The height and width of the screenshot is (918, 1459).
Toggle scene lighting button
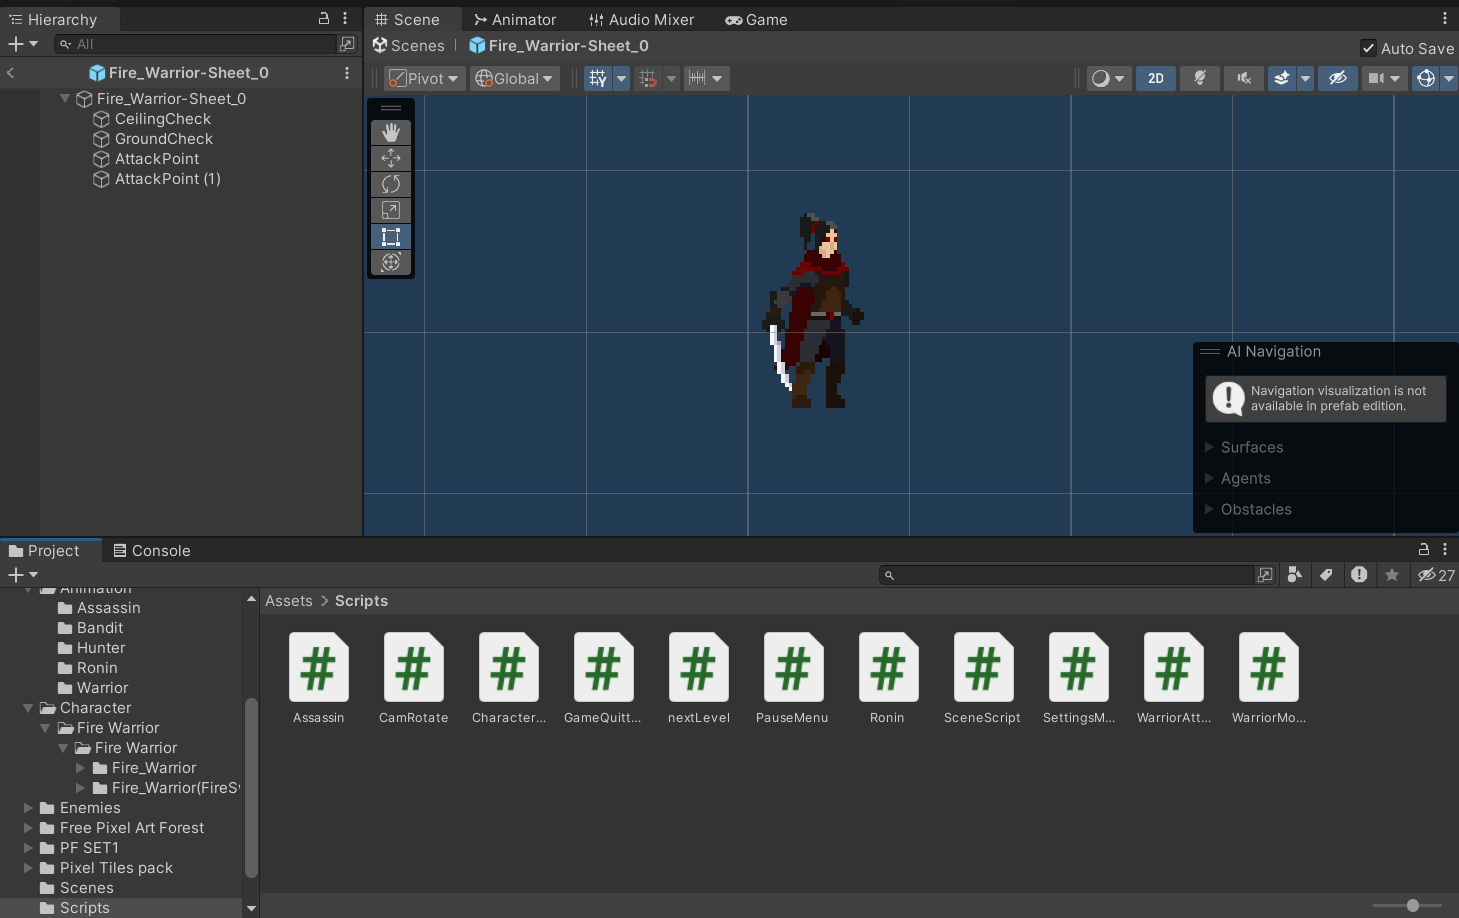[x=1200, y=78]
